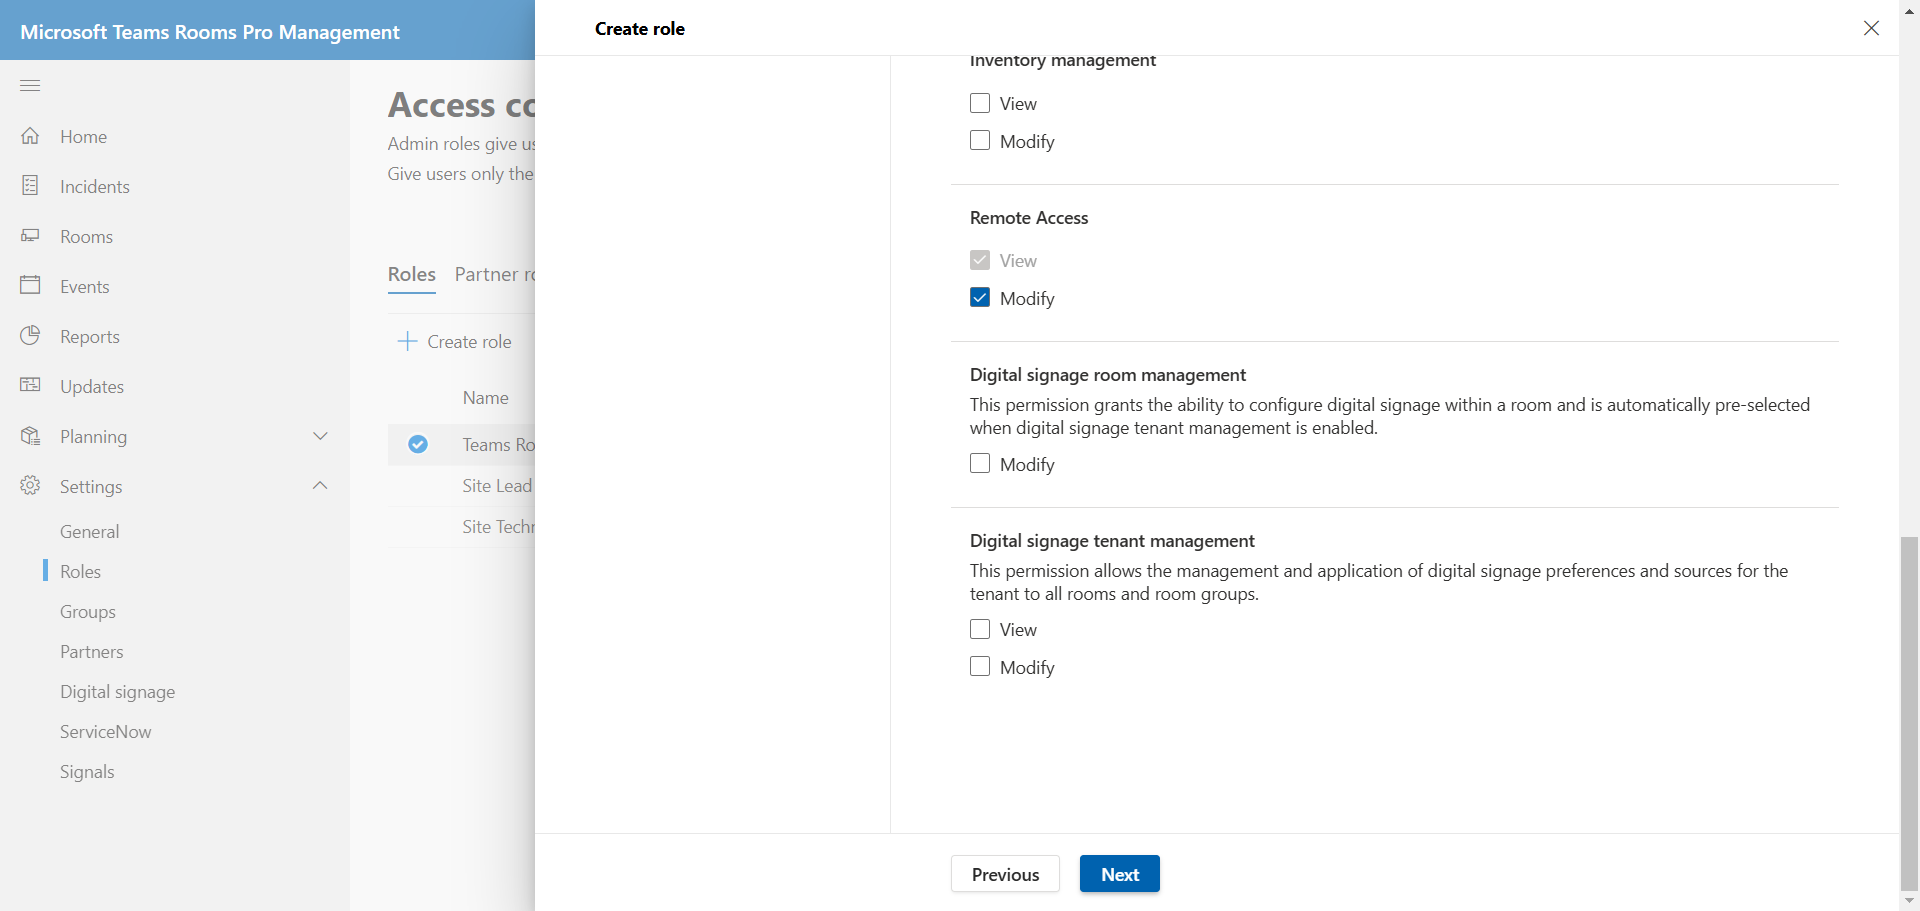Select the Site Tech role row
Image resolution: width=1920 pixels, height=911 pixels.
click(461, 527)
